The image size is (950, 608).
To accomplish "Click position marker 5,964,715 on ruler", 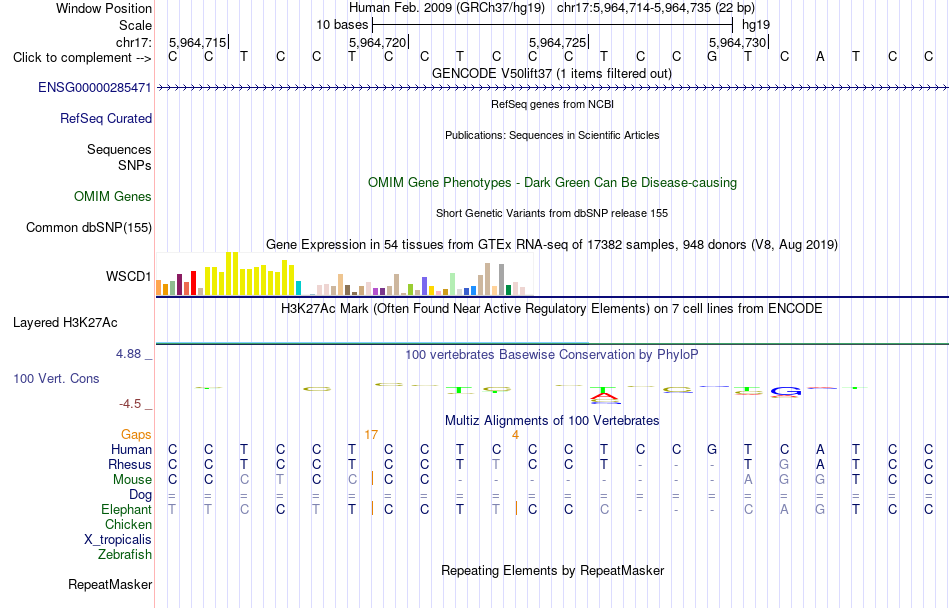I will pos(198,42).
